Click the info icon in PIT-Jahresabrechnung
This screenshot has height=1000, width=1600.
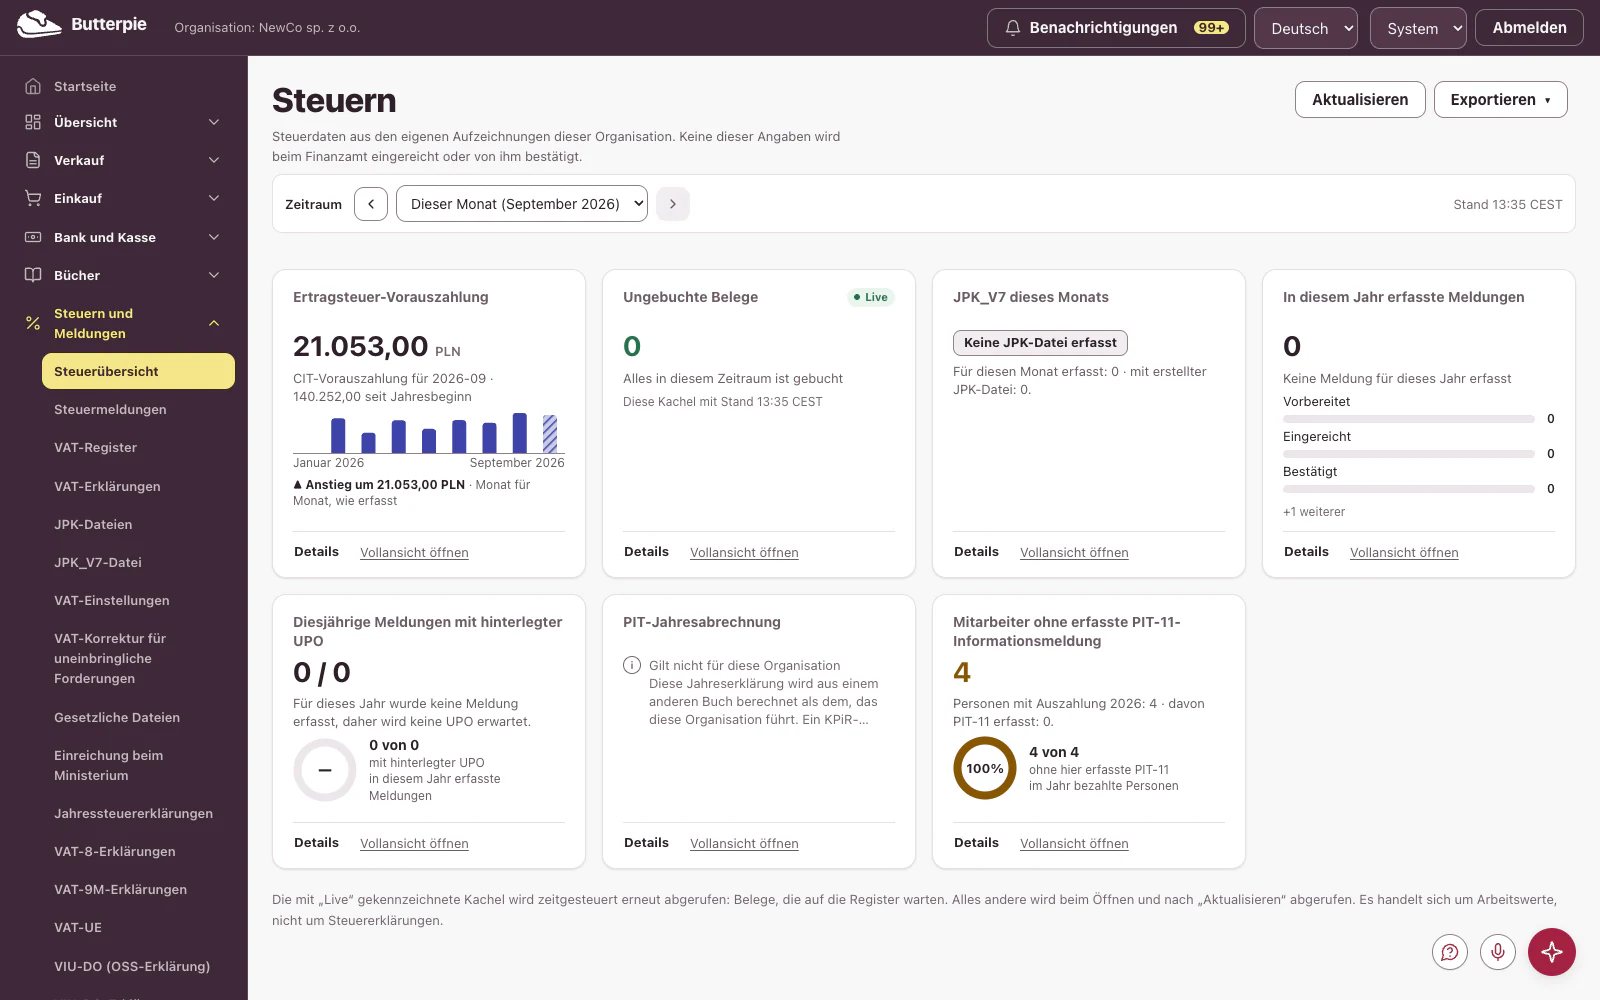632,665
